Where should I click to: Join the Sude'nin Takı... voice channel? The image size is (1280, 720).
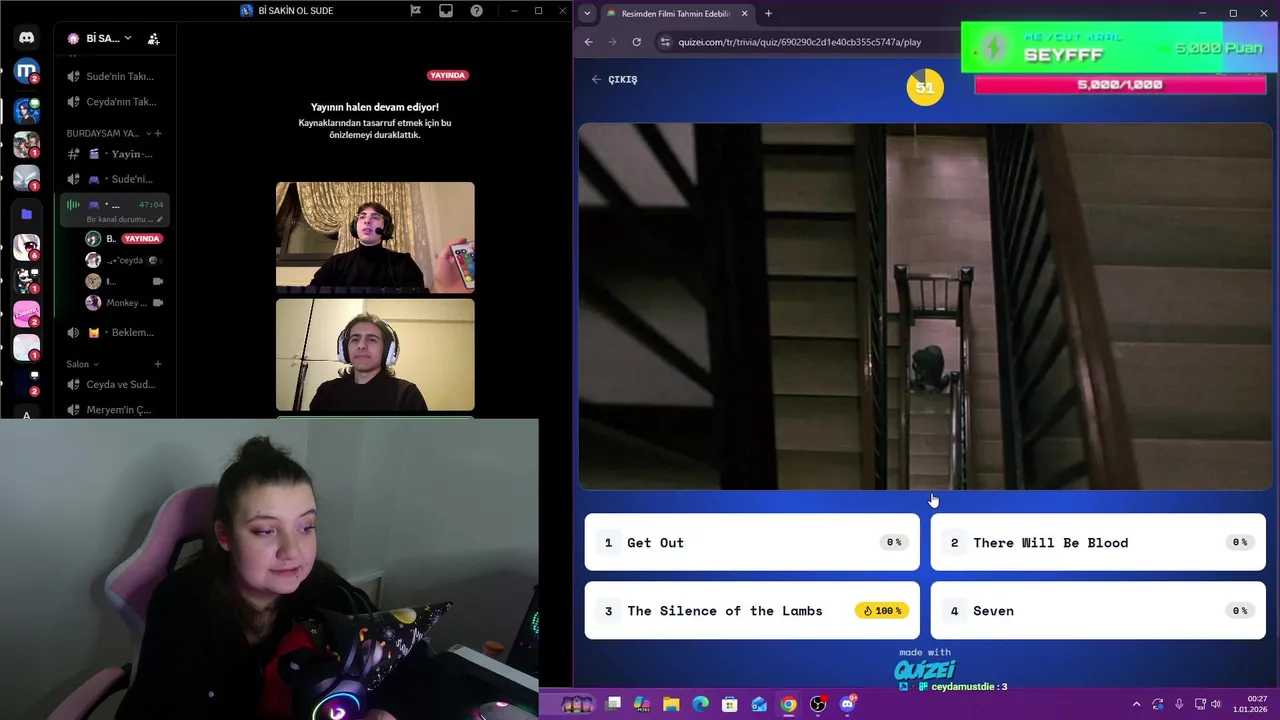[115, 76]
